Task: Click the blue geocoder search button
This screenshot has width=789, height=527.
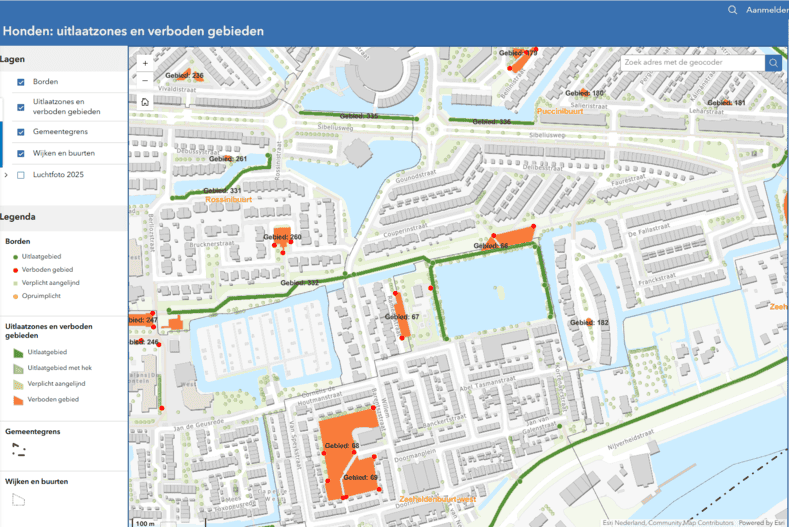Action: click(x=773, y=62)
